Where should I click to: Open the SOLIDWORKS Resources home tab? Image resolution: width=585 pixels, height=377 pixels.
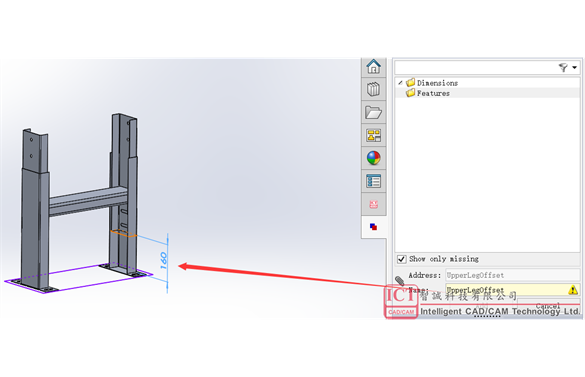coord(373,67)
